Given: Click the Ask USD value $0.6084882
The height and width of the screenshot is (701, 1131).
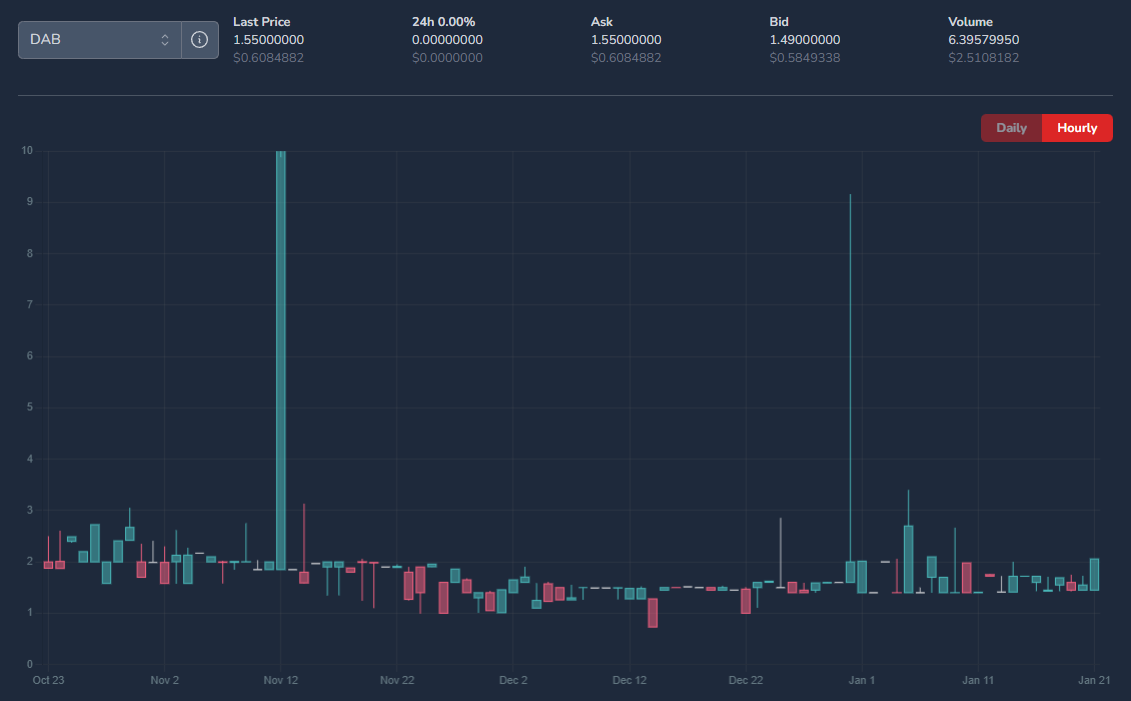Looking at the screenshot, I should (626, 58).
